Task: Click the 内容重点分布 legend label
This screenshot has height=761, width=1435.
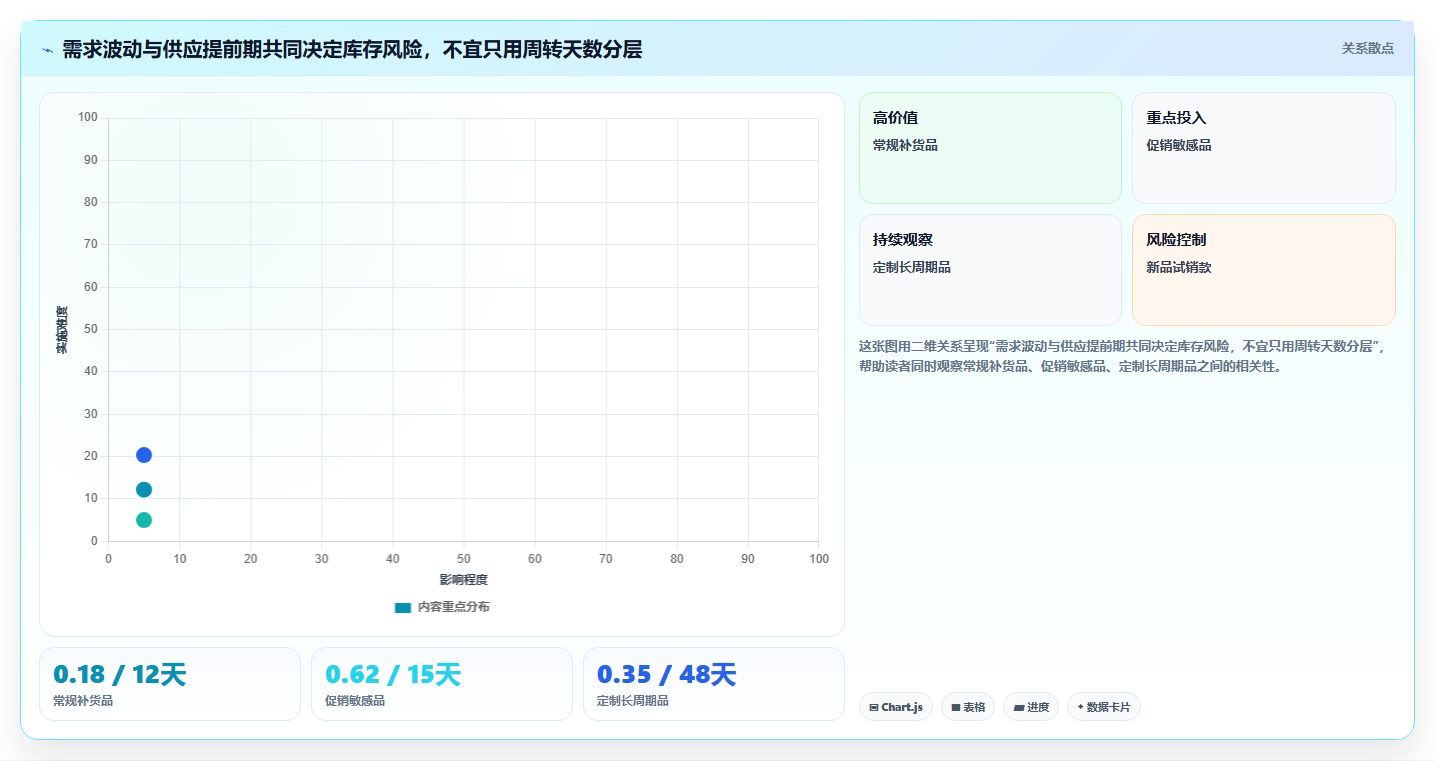Action: (453, 607)
